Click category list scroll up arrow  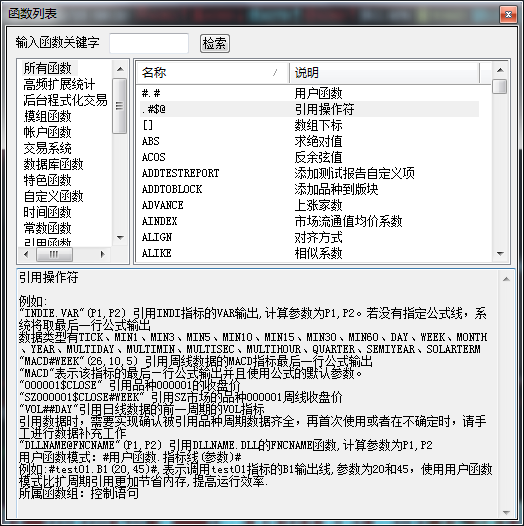pyautogui.click(x=120, y=69)
